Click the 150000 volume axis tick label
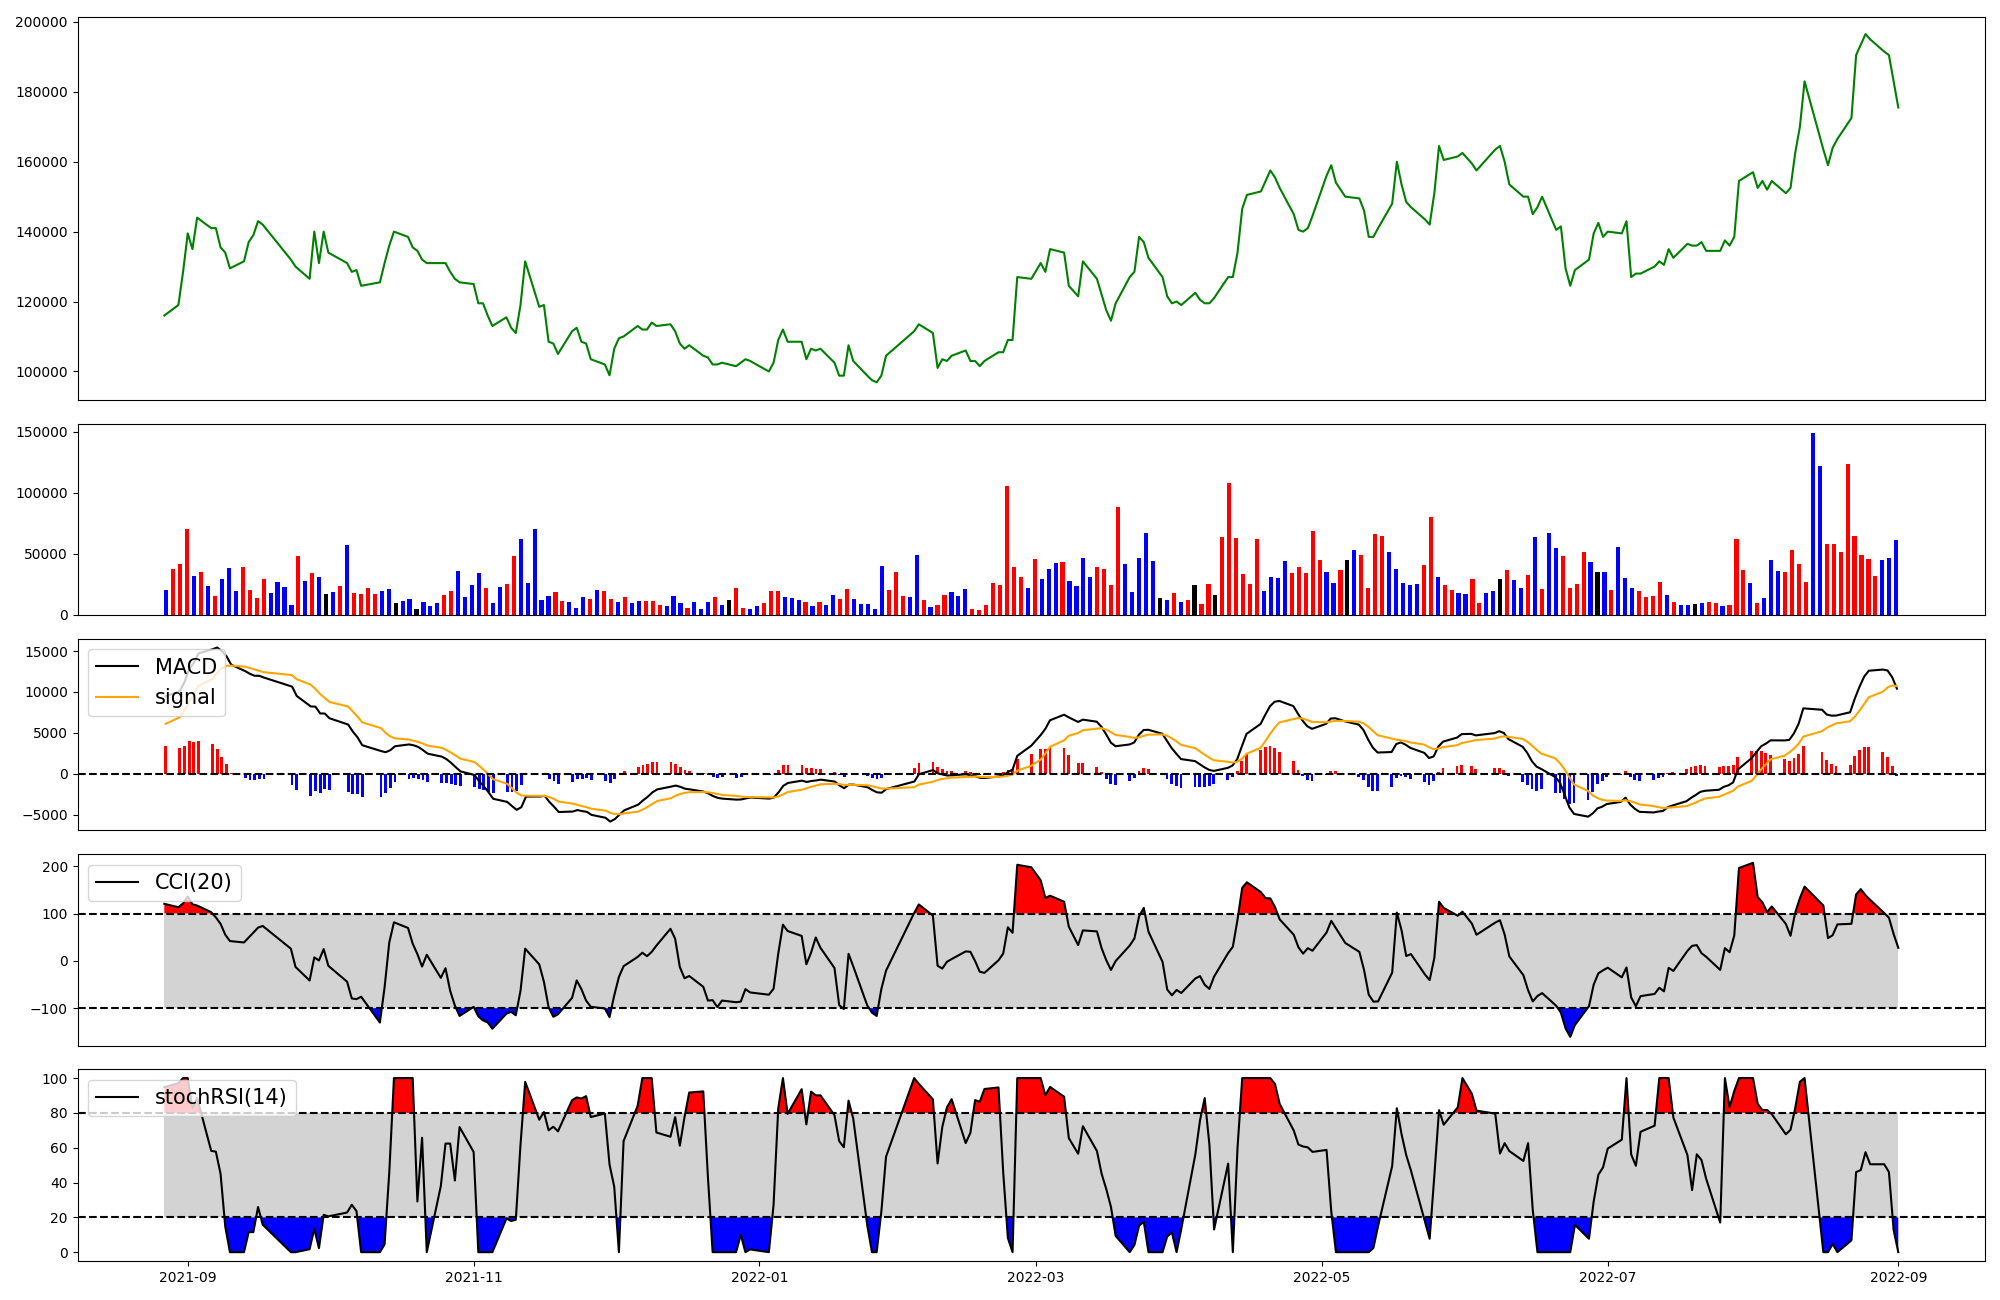 coord(41,433)
